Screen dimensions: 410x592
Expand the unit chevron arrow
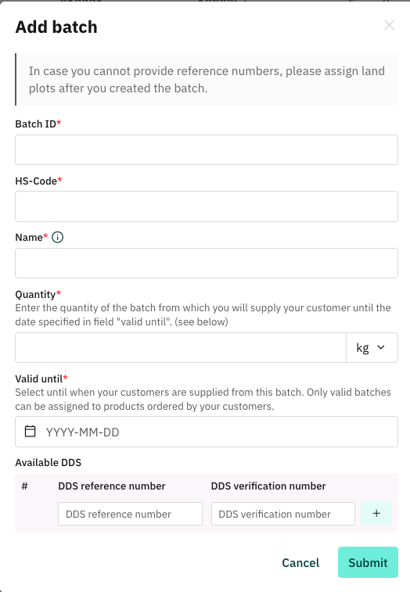(381, 347)
